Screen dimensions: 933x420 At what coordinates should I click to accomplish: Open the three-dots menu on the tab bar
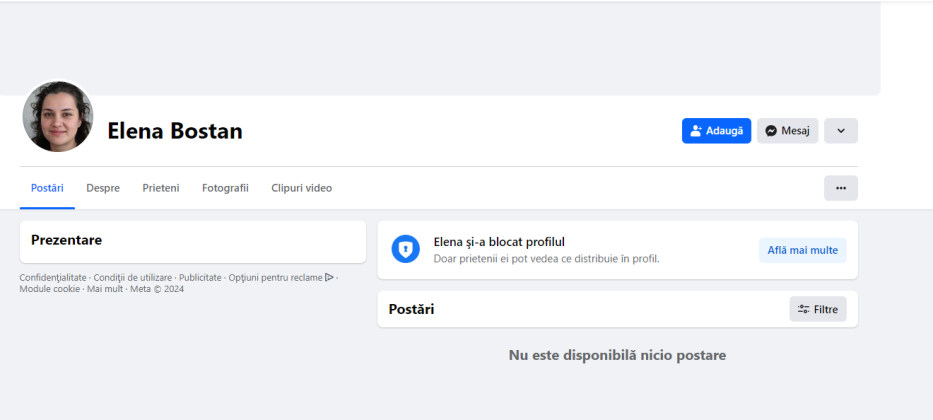coord(841,188)
